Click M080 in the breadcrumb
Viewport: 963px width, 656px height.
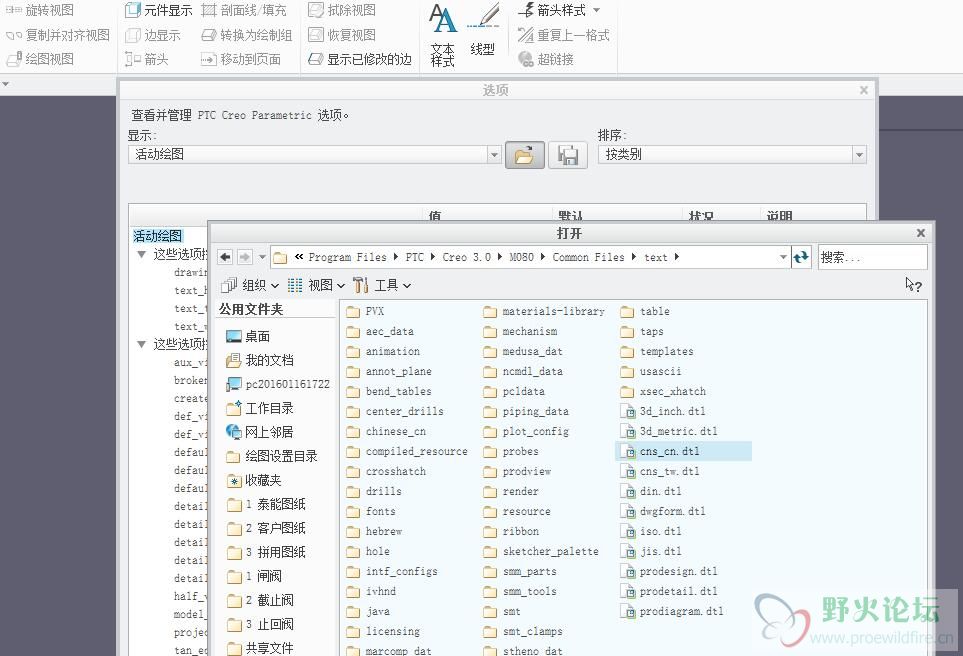(521, 257)
